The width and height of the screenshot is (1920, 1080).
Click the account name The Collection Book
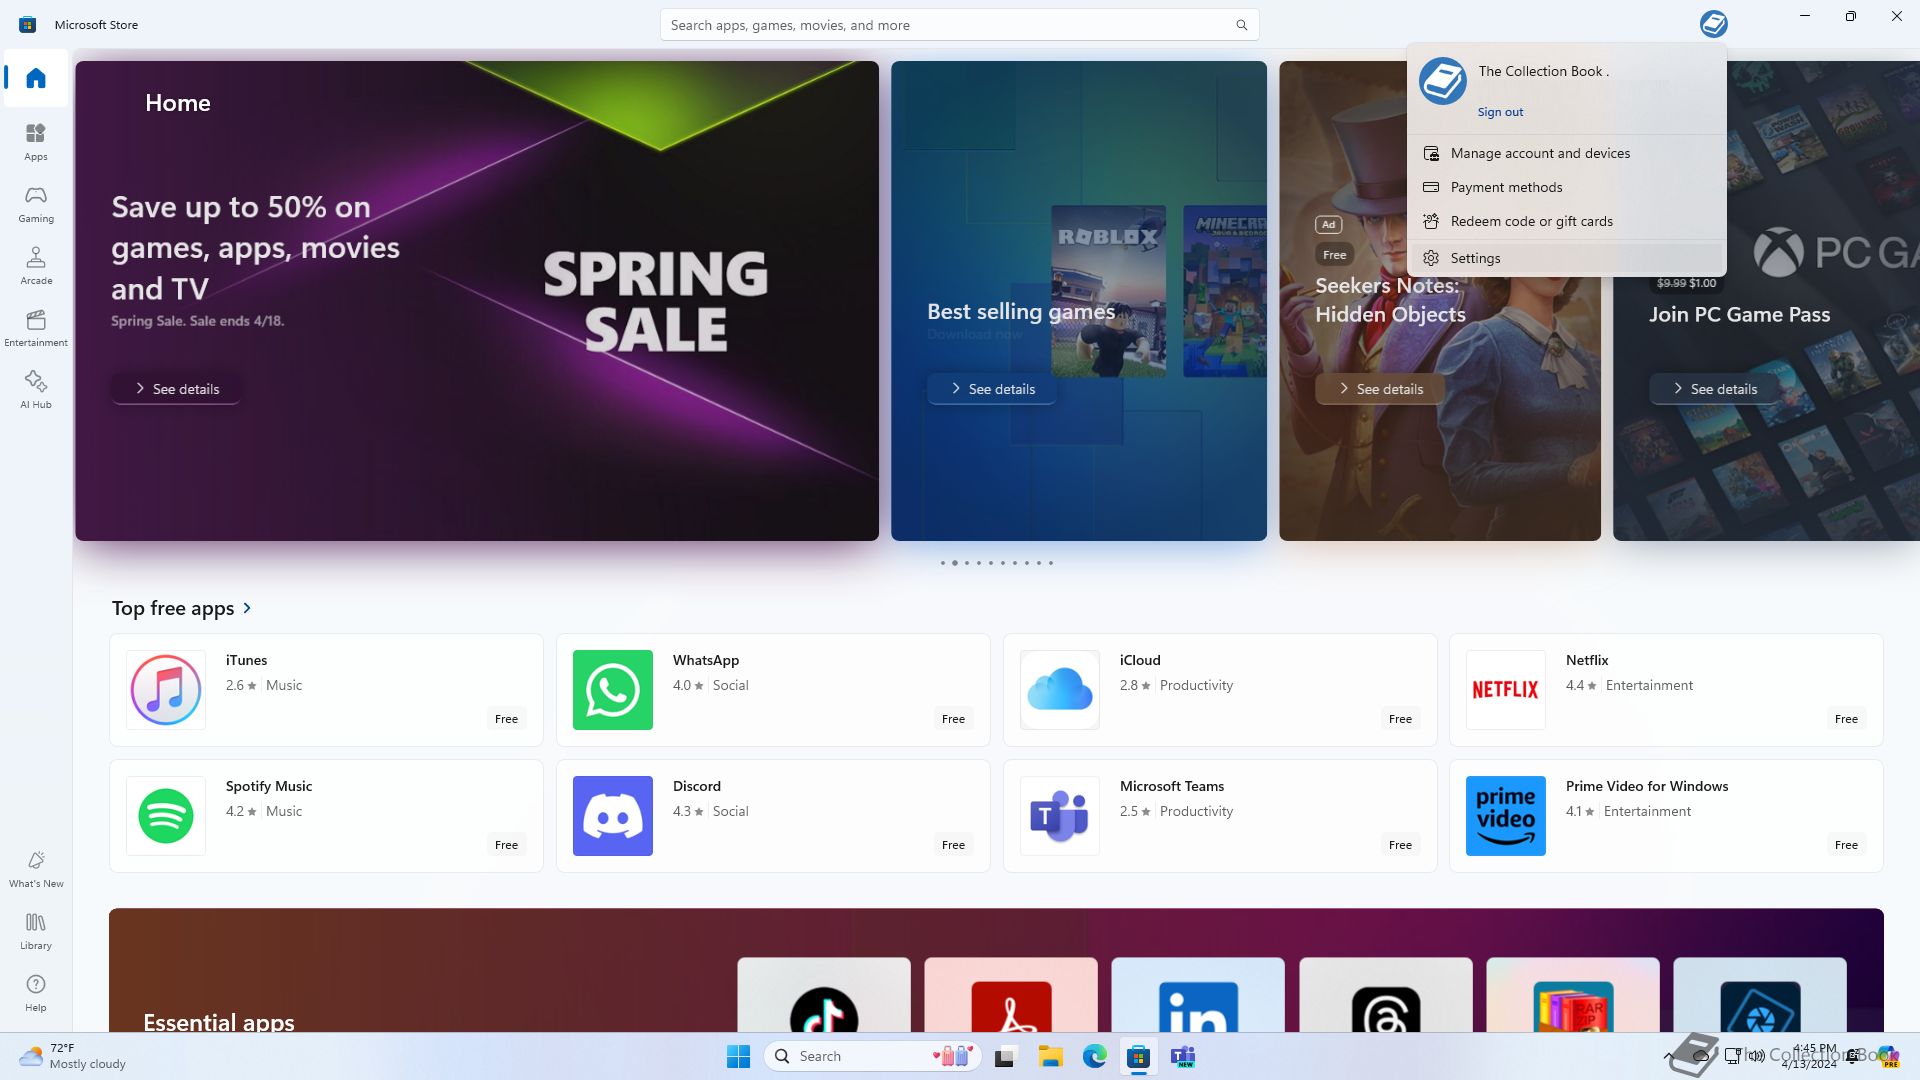click(1543, 71)
